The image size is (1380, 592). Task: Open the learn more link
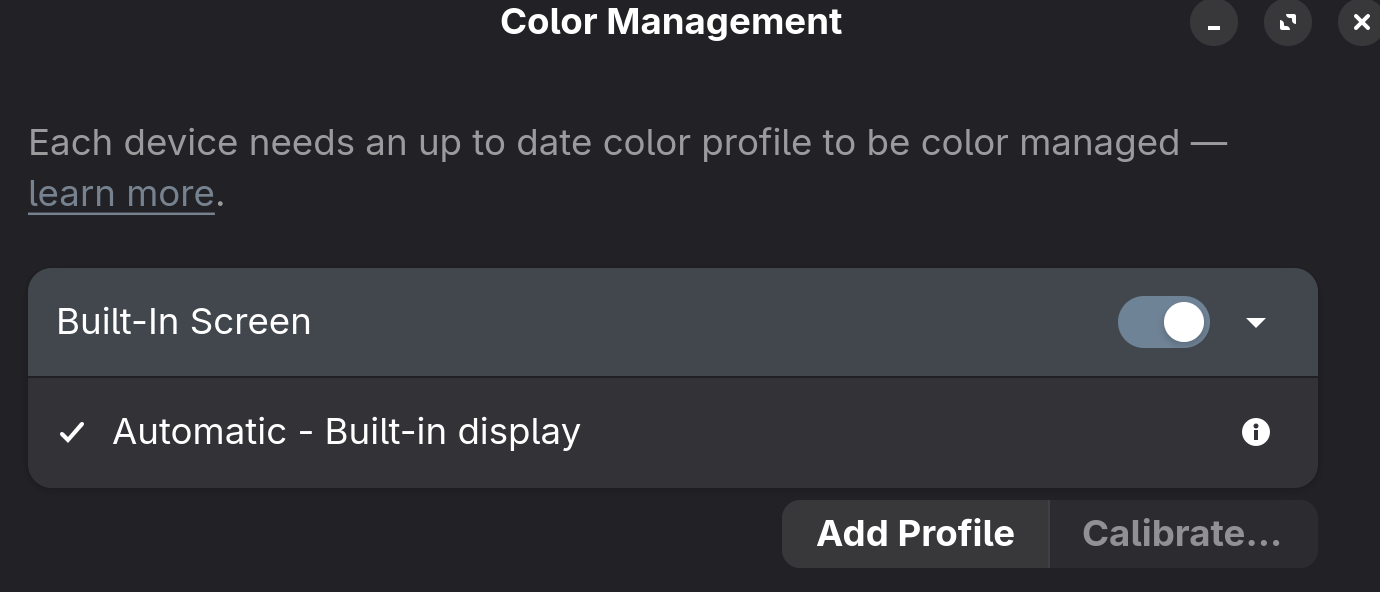[x=121, y=194]
